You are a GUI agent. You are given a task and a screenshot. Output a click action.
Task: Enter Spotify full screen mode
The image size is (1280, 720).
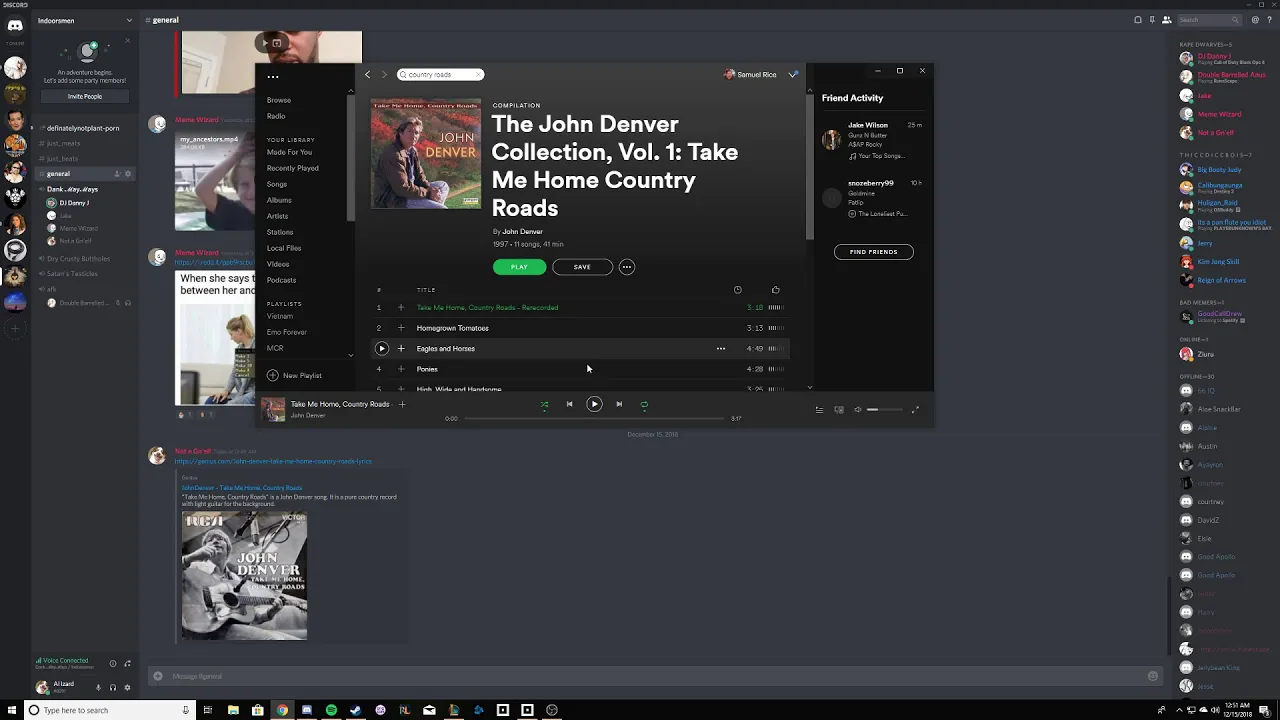(915, 409)
